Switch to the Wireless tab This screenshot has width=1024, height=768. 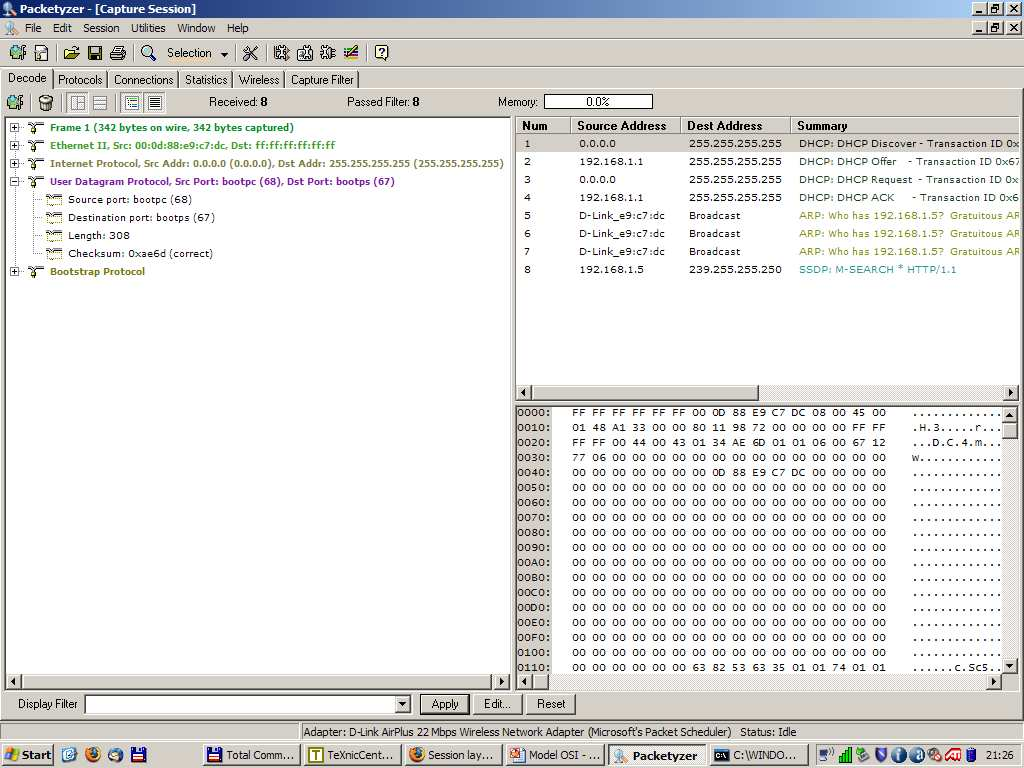click(259, 80)
